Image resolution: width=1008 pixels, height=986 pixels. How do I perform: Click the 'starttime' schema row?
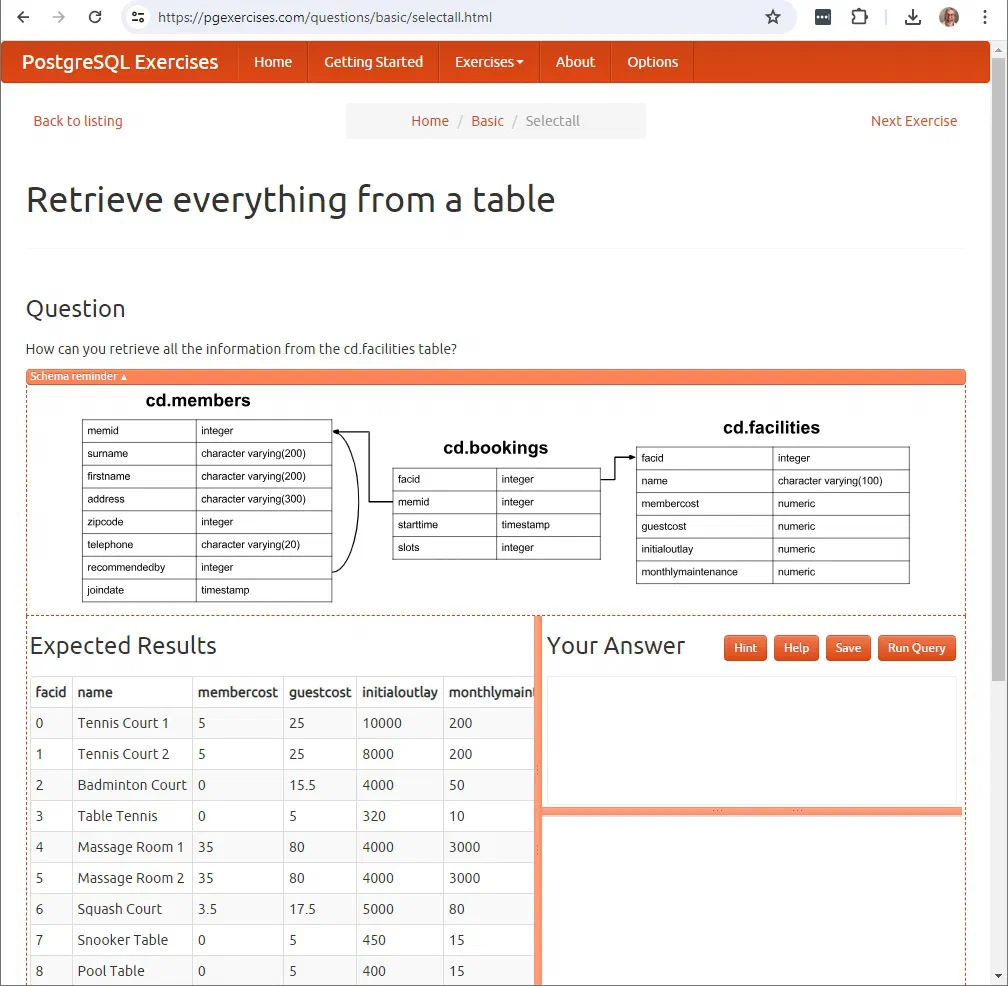(496, 524)
